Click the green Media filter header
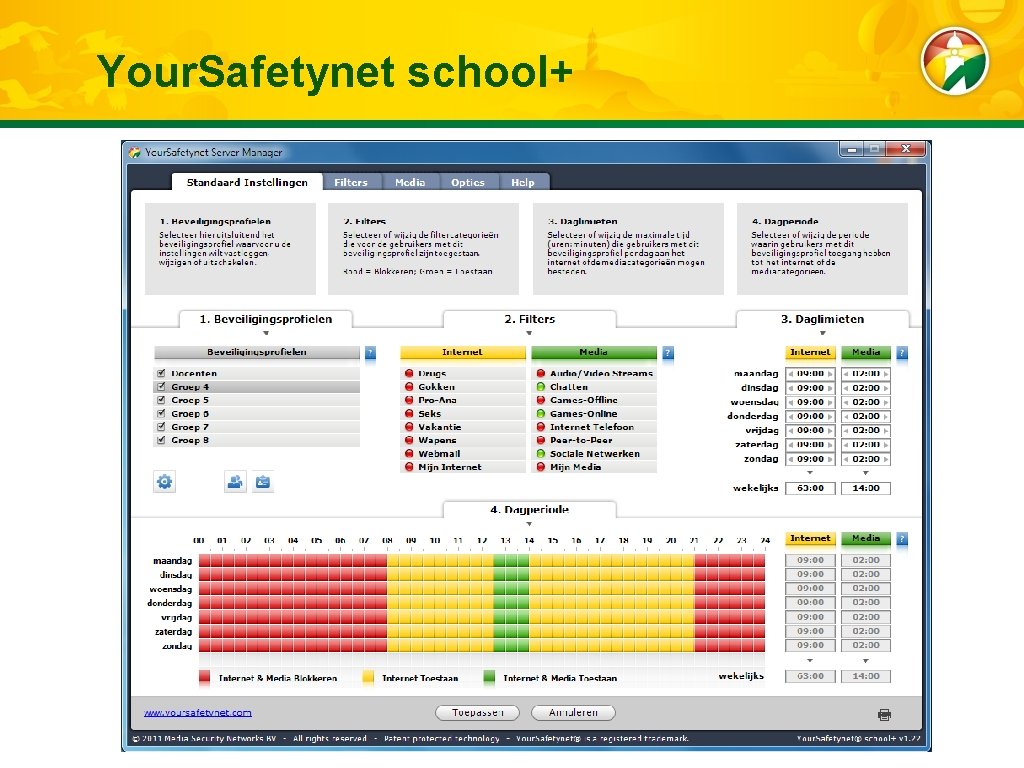Image resolution: width=1024 pixels, height=768 pixels. click(594, 353)
